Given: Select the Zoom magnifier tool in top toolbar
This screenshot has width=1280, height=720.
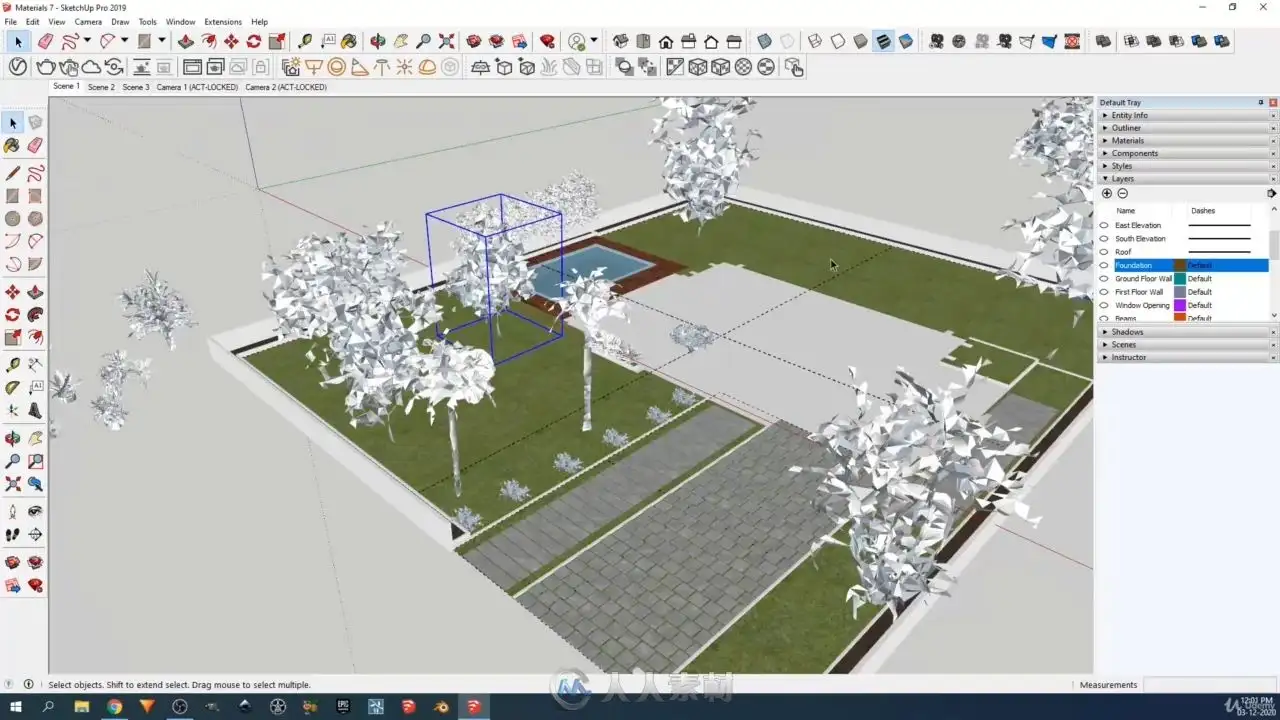Looking at the screenshot, I should 424,41.
